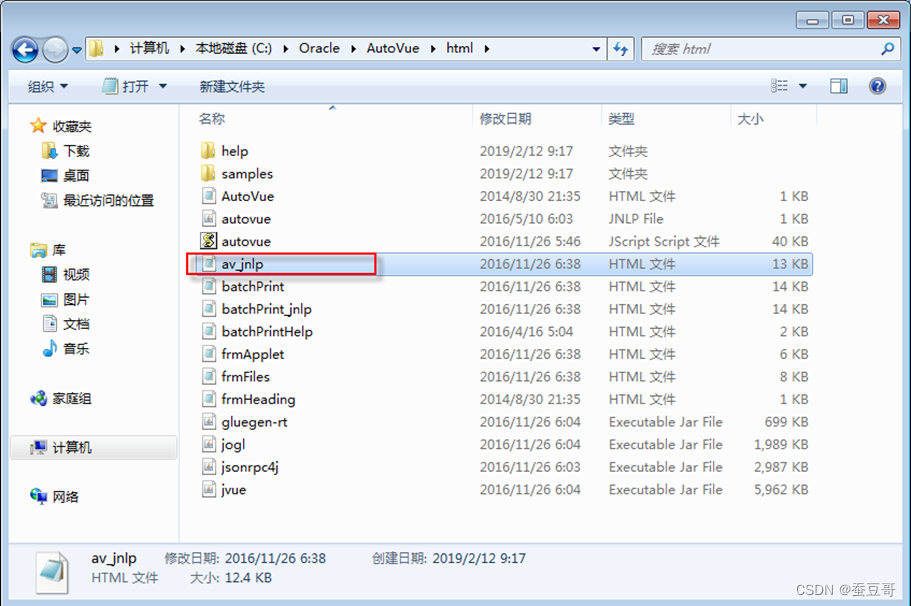Select the 音乐 music library icon
911x606 pixels.
[x=50, y=348]
